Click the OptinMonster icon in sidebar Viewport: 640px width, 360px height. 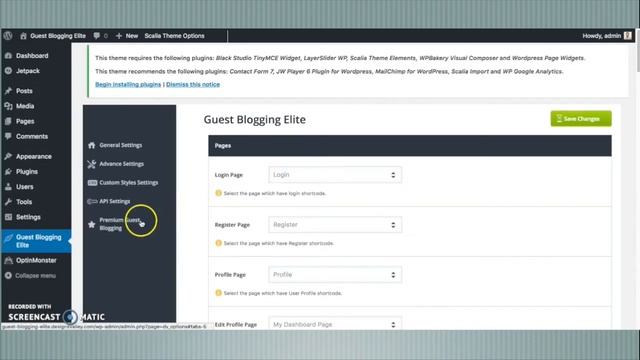[x=8, y=260]
